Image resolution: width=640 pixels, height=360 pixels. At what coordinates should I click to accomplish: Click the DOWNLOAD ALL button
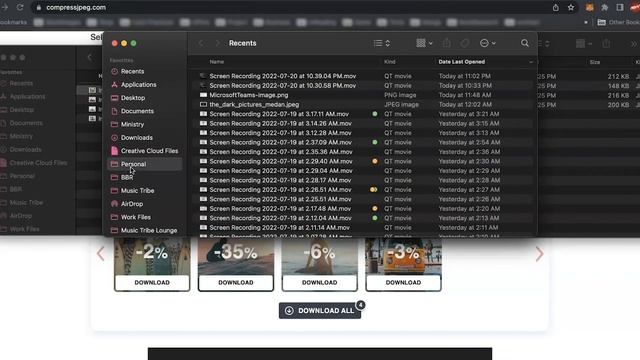coord(320,311)
